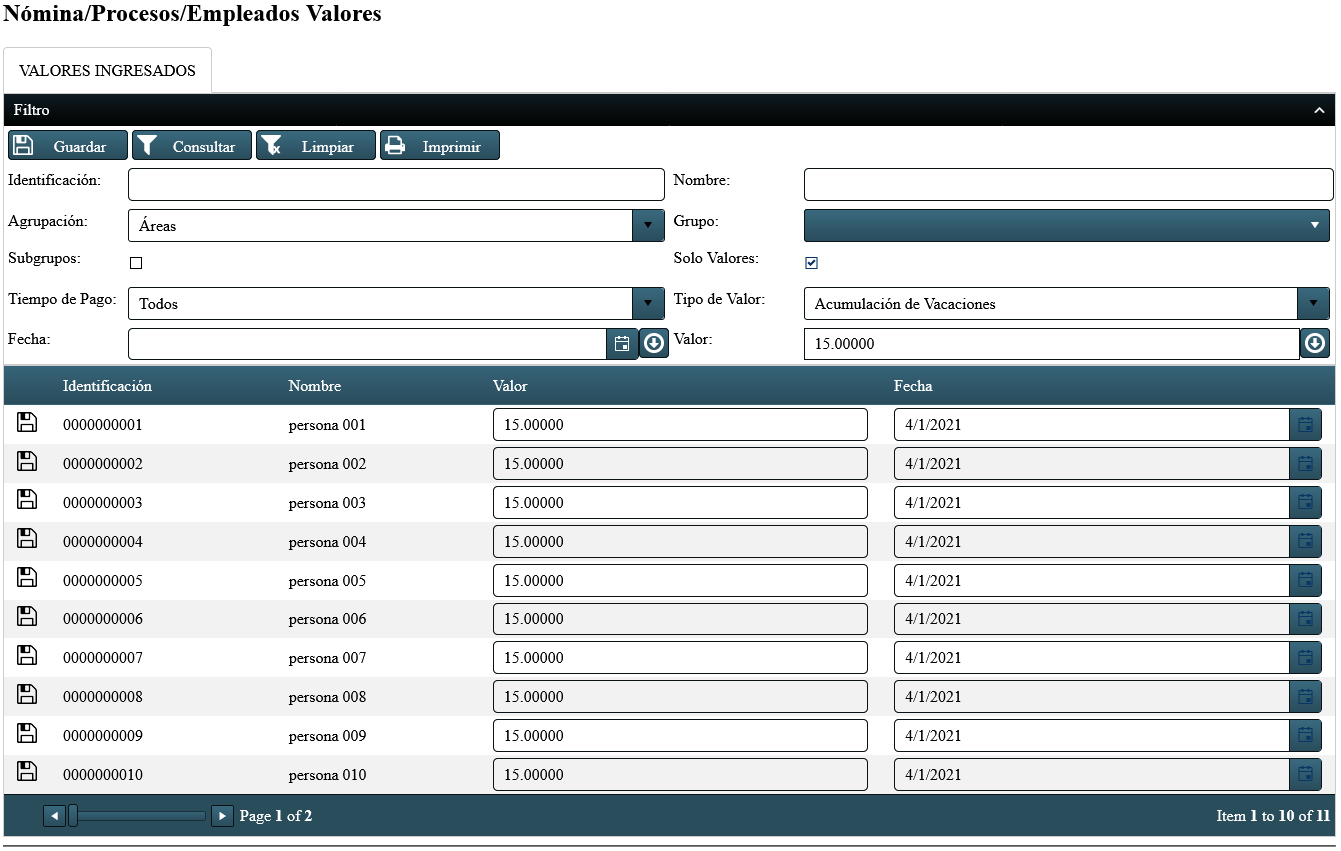Click the Consultar button
This screenshot has height=851, width=1341.
pos(192,146)
